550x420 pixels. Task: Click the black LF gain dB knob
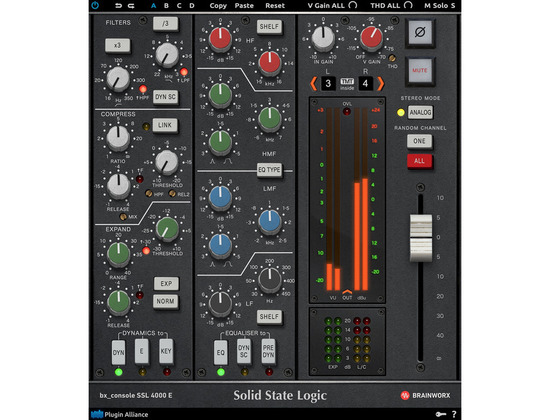coord(220,304)
